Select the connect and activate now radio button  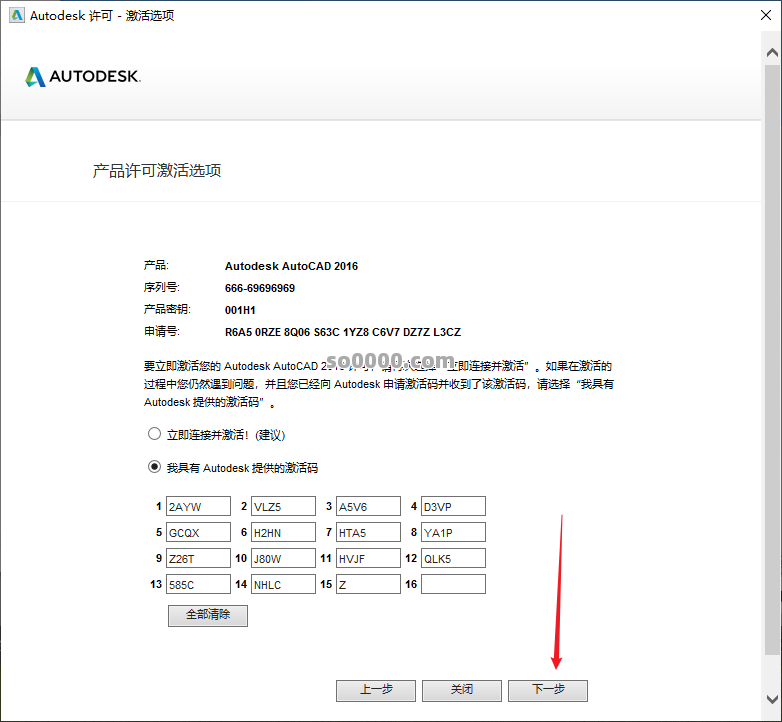click(154, 434)
